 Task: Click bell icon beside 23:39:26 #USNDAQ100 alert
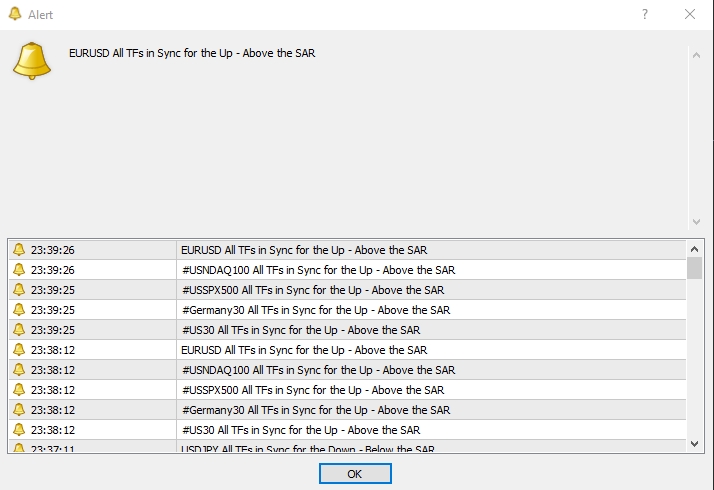(x=19, y=270)
